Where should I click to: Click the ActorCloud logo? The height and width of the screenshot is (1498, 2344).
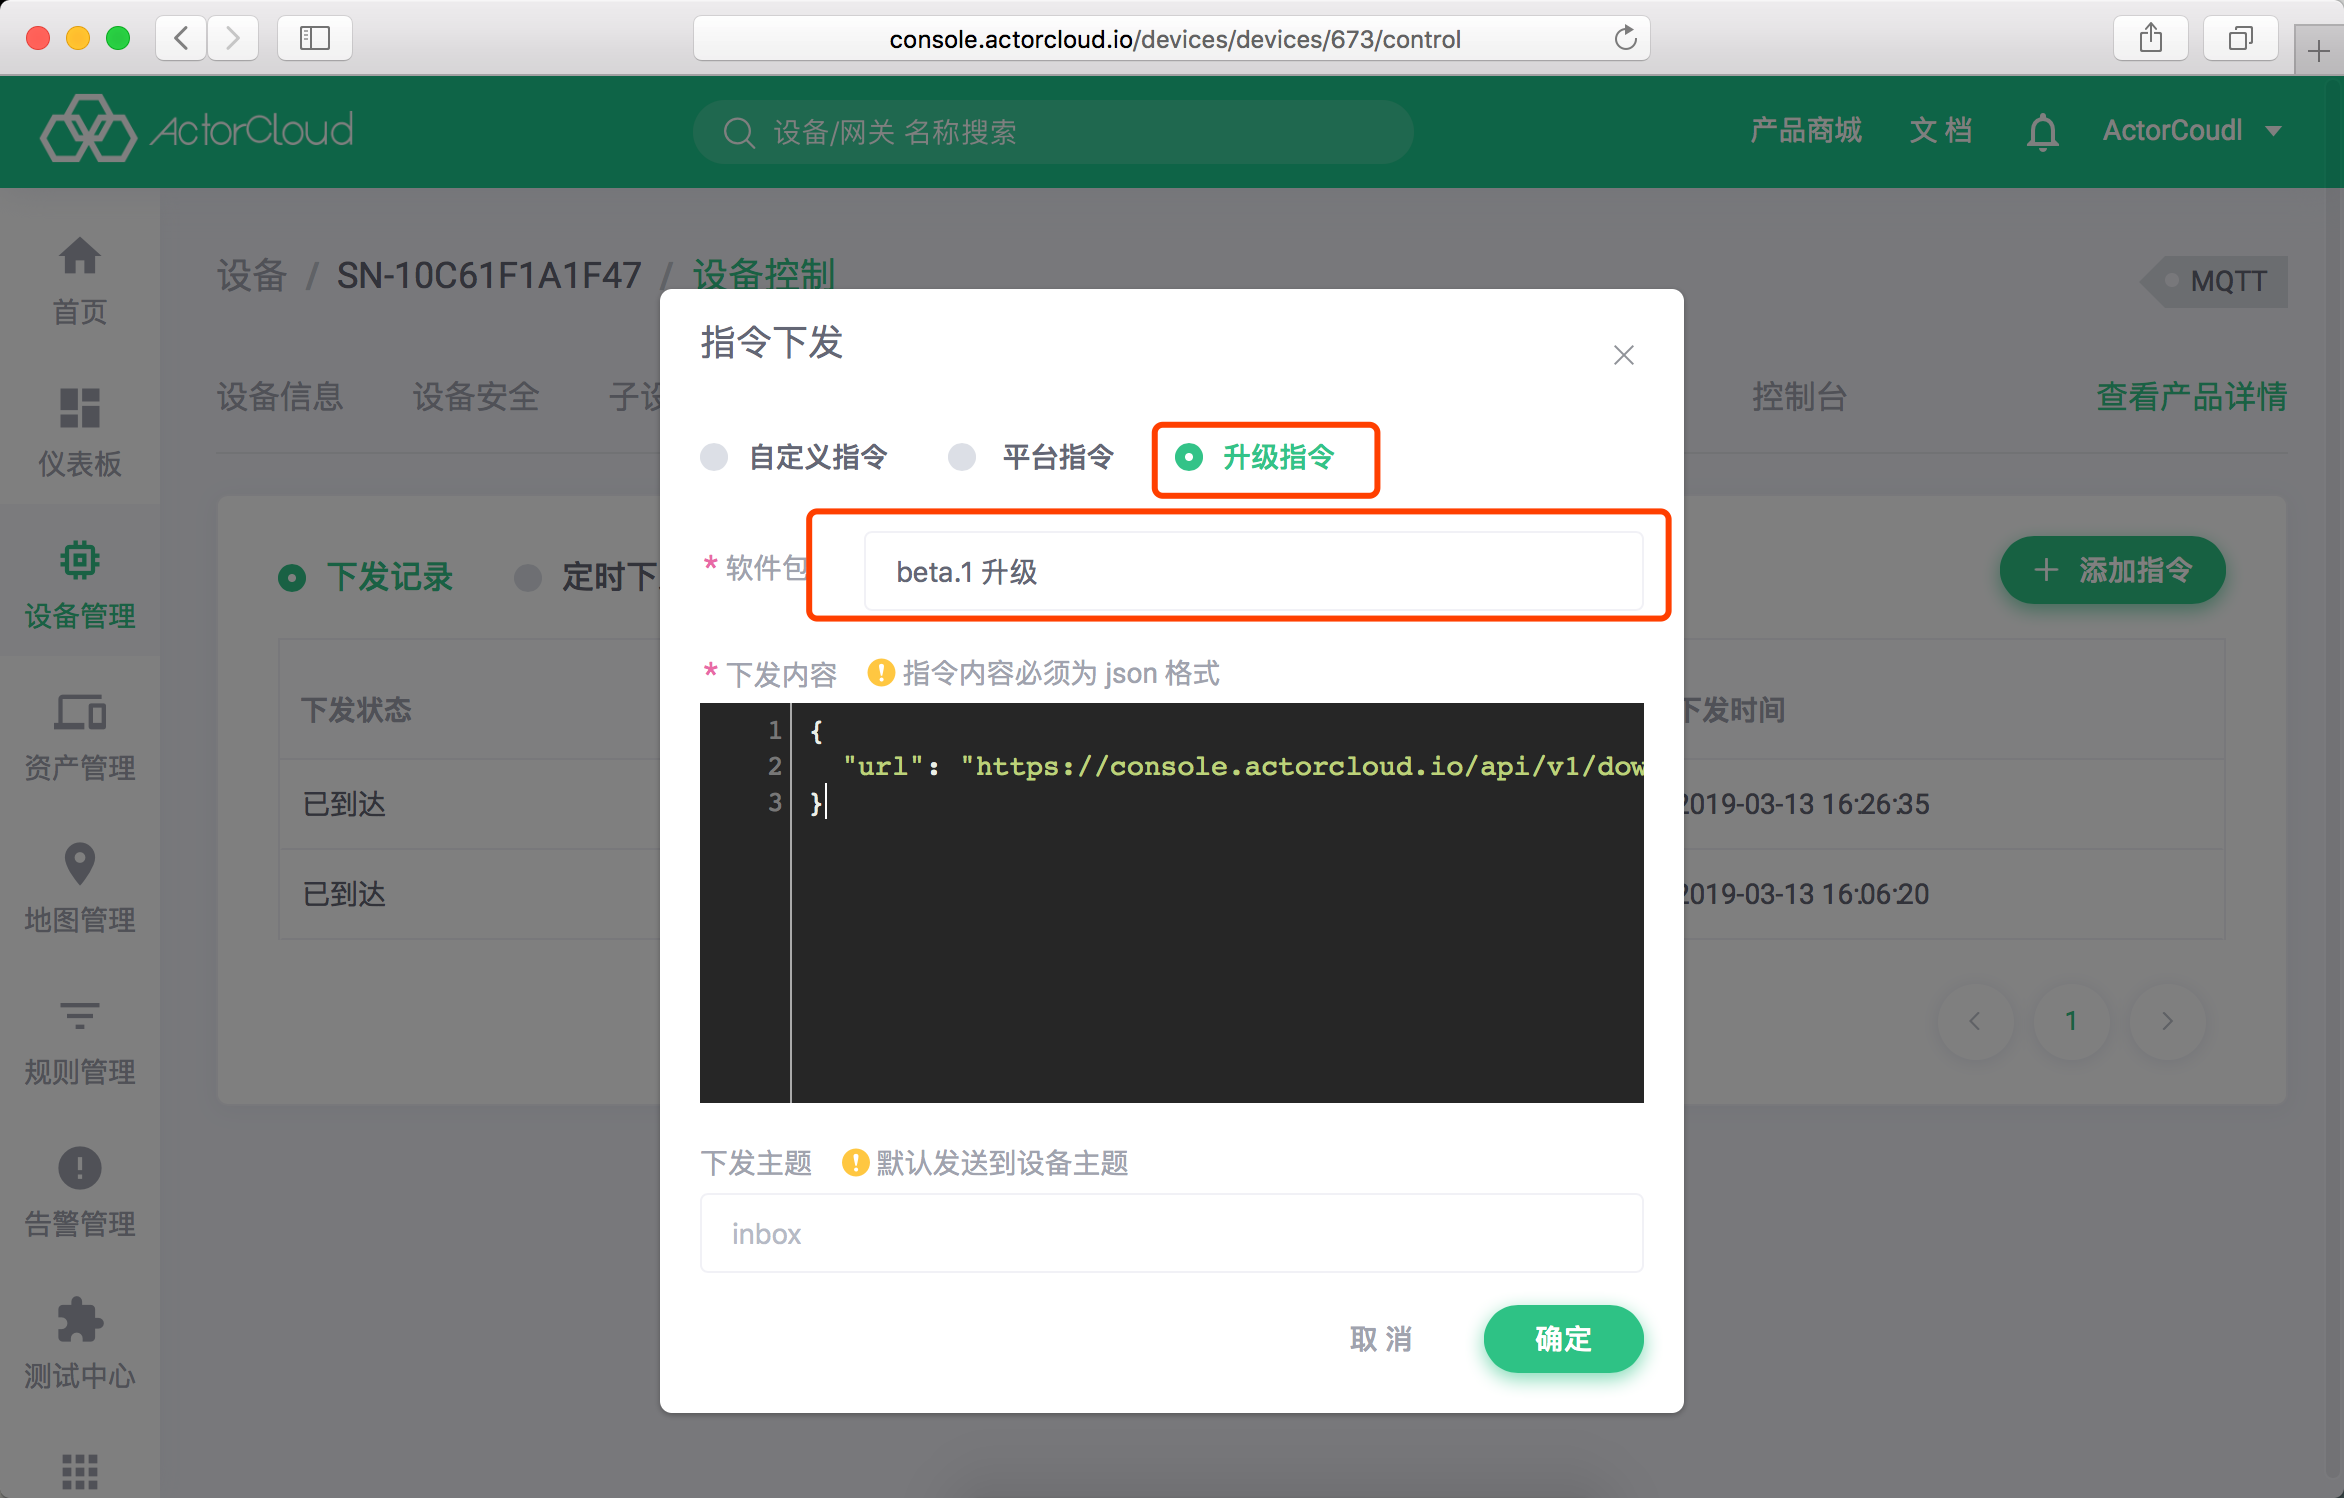pos(197,130)
